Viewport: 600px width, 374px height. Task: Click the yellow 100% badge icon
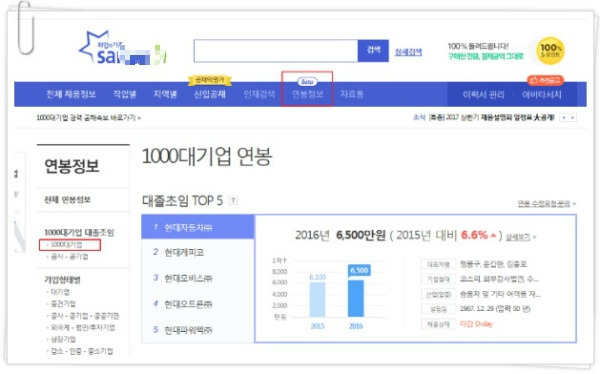[x=550, y=51]
